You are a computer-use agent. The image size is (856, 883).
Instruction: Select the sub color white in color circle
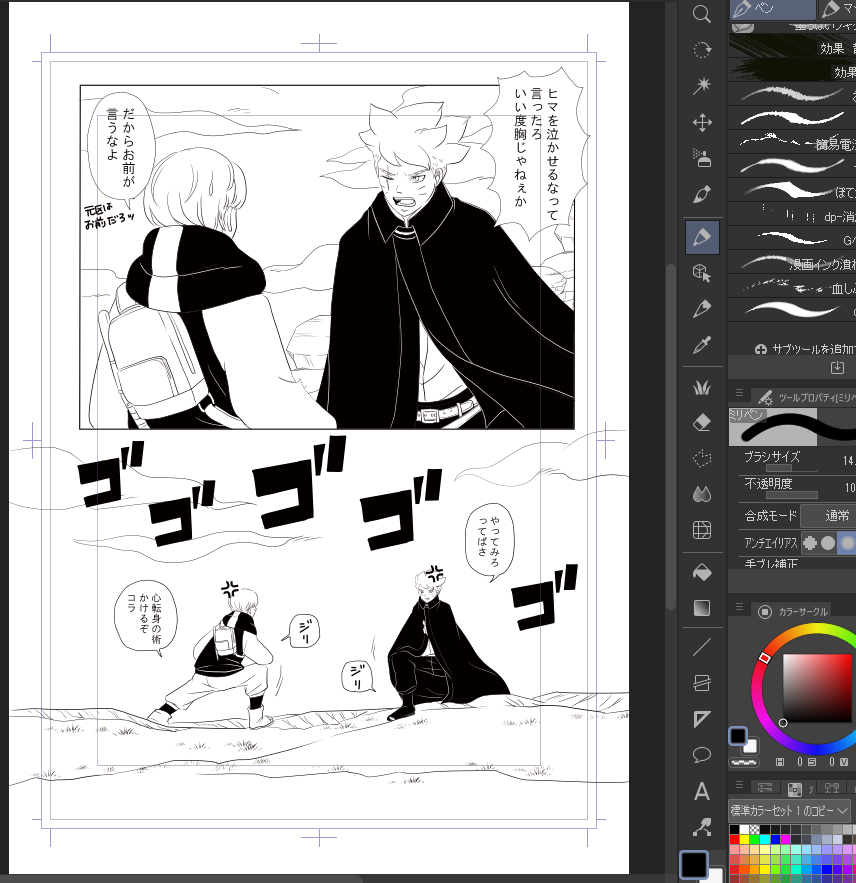751,746
